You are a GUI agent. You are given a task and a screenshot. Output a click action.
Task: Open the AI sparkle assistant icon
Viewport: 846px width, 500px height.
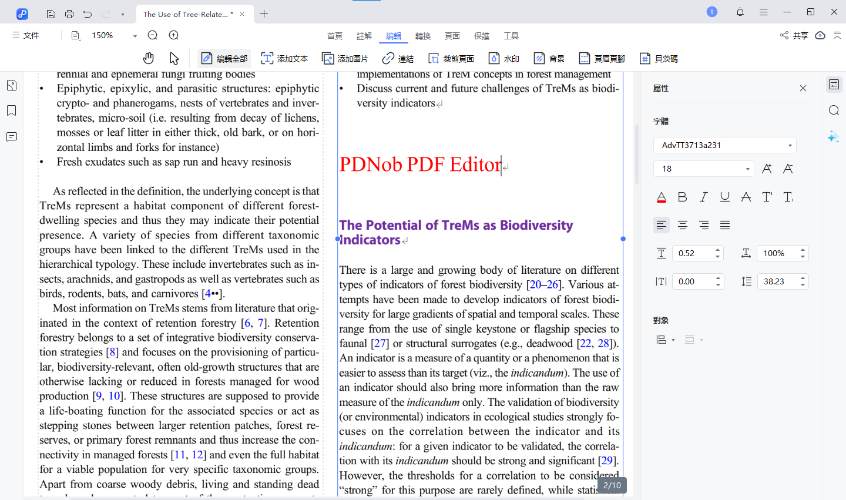(833, 136)
